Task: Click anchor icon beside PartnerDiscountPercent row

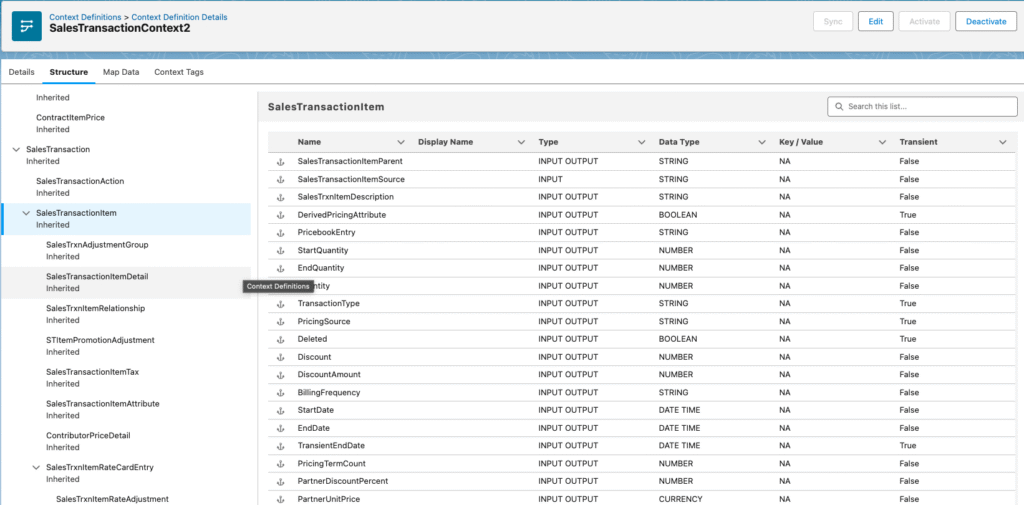Action: (280, 481)
